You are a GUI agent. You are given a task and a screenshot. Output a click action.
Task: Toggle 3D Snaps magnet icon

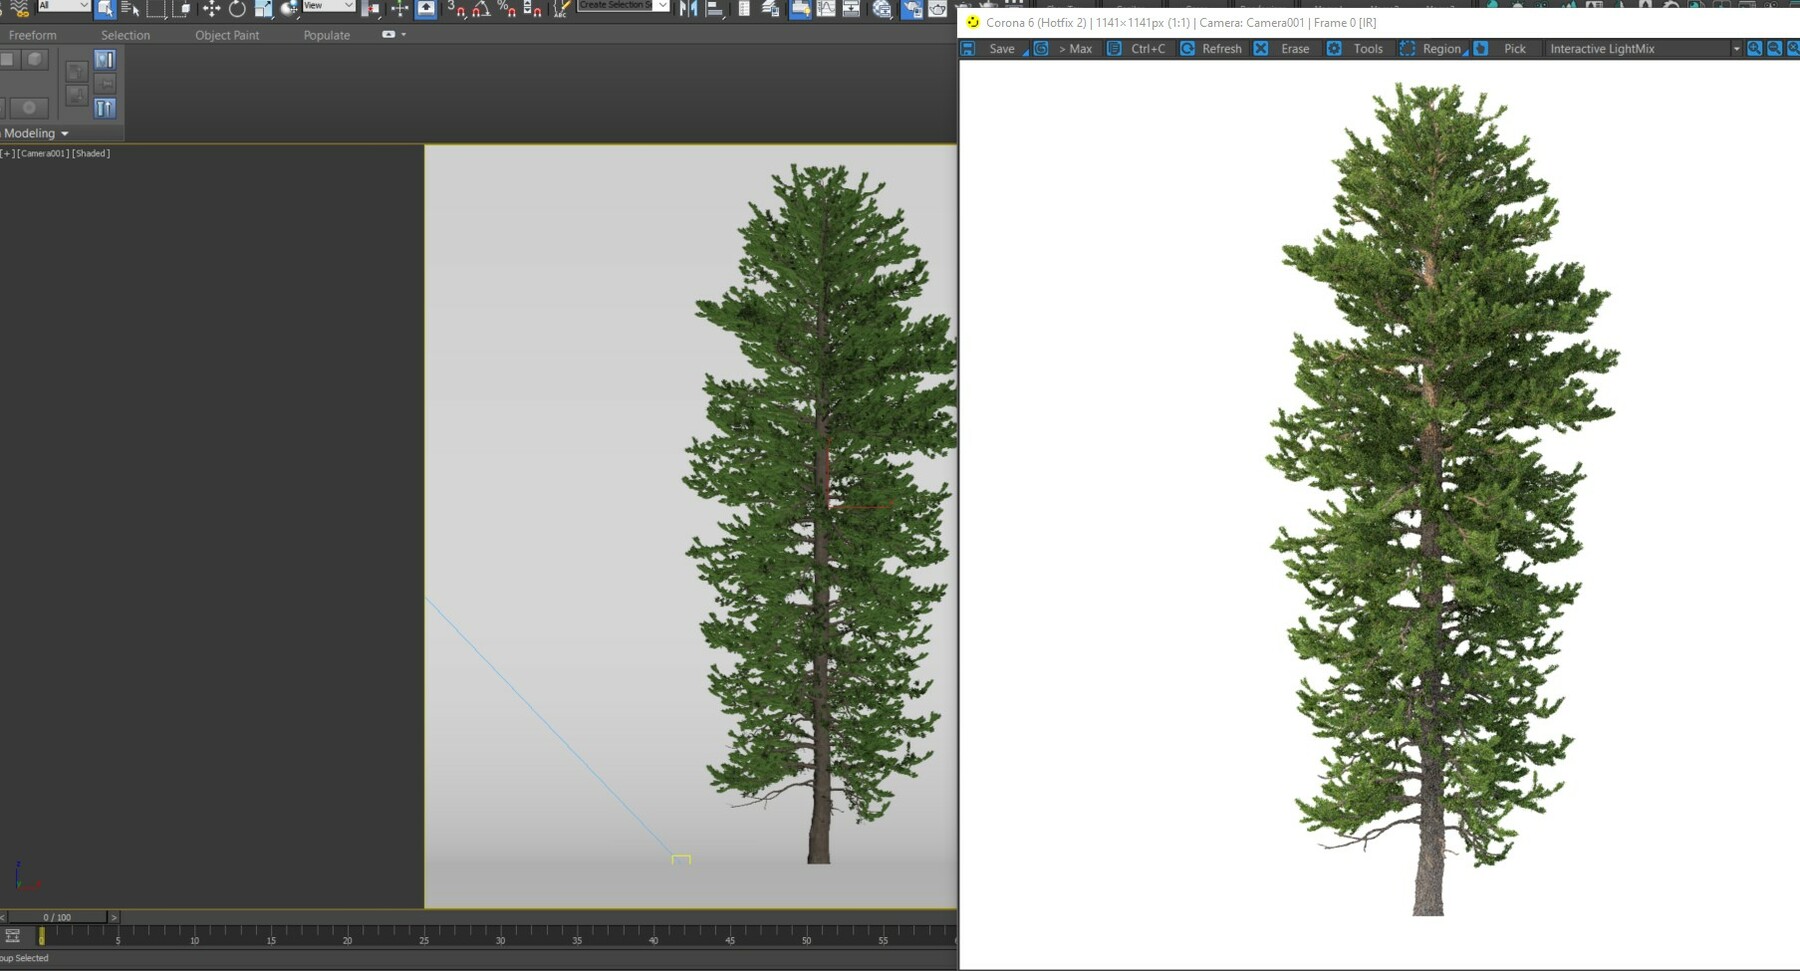pyautogui.click(x=456, y=9)
